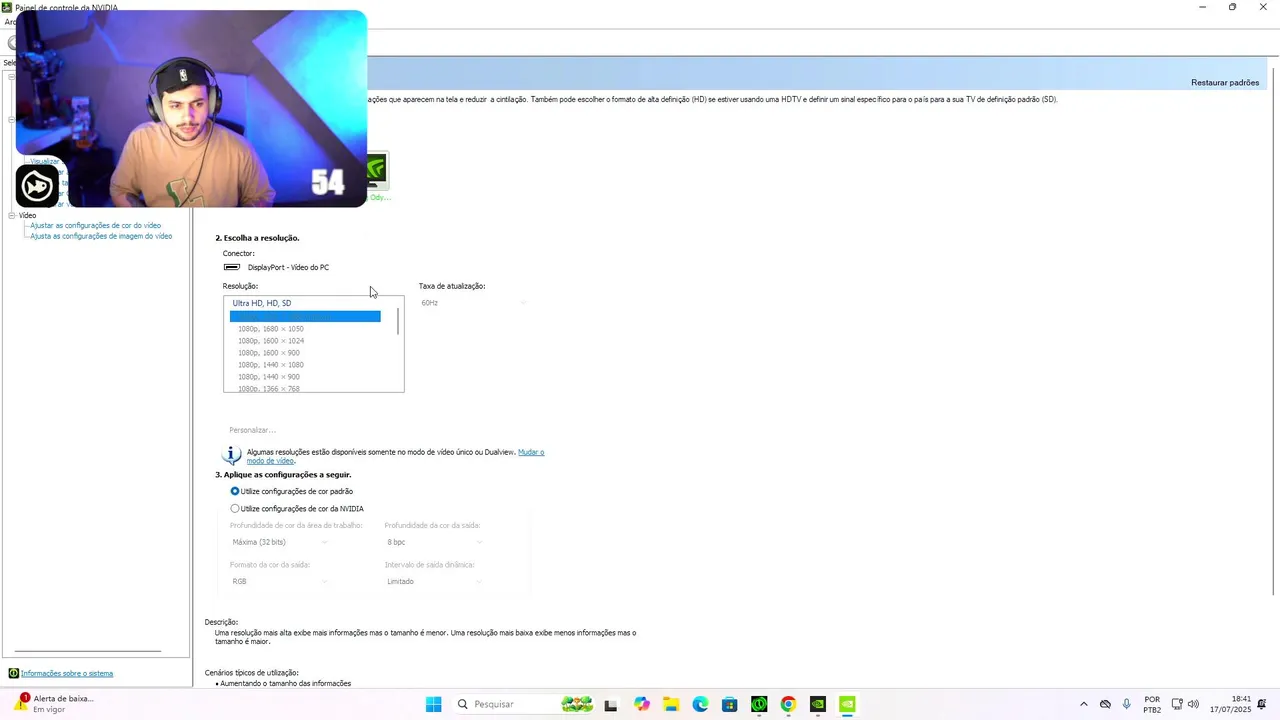The image size is (1280, 720).
Task: Click the info icon beside resolution note
Action: (232, 455)
